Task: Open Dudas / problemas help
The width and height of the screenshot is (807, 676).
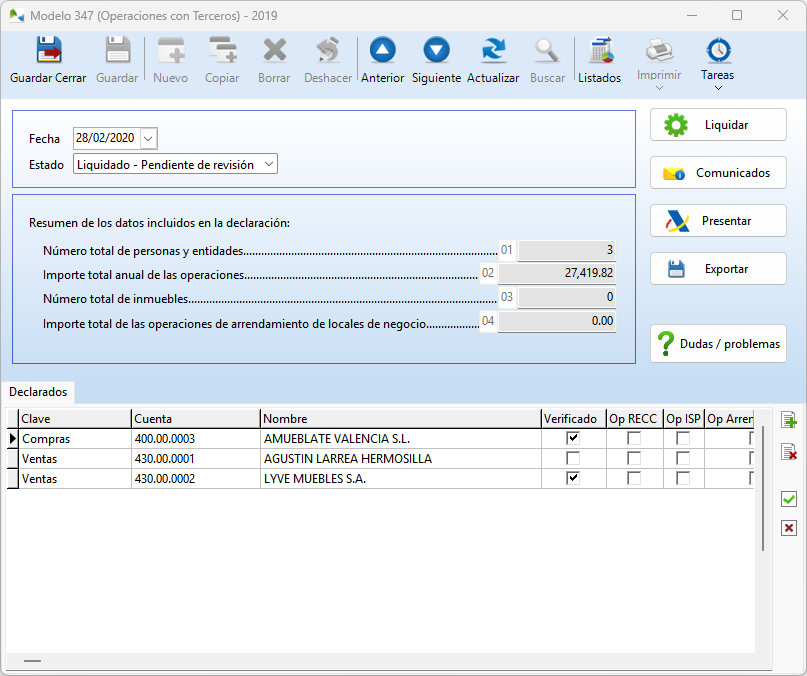Action: point(718,343)
